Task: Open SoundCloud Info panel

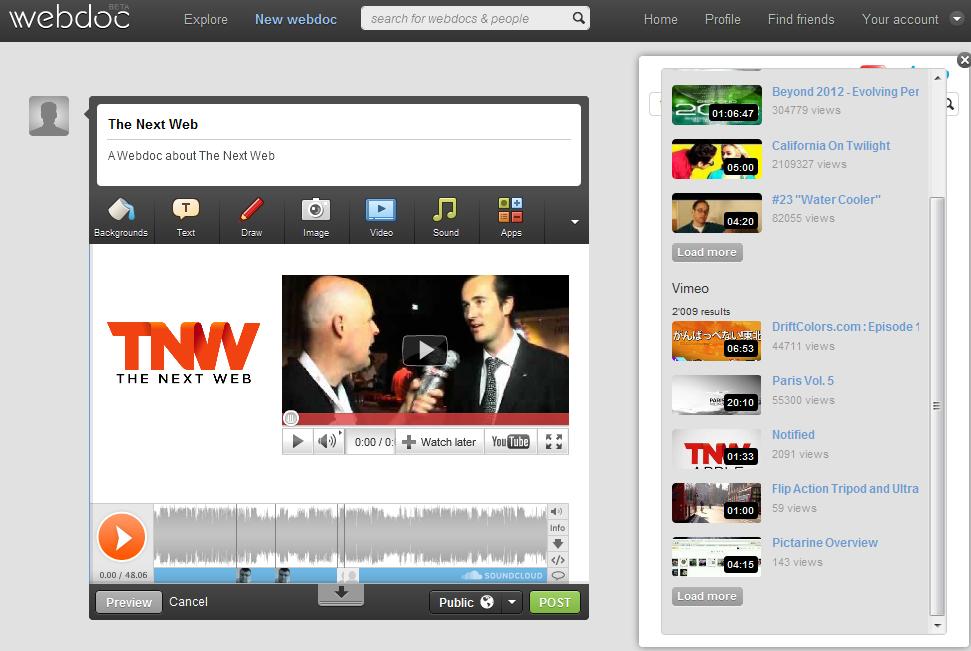Action: 557,528
